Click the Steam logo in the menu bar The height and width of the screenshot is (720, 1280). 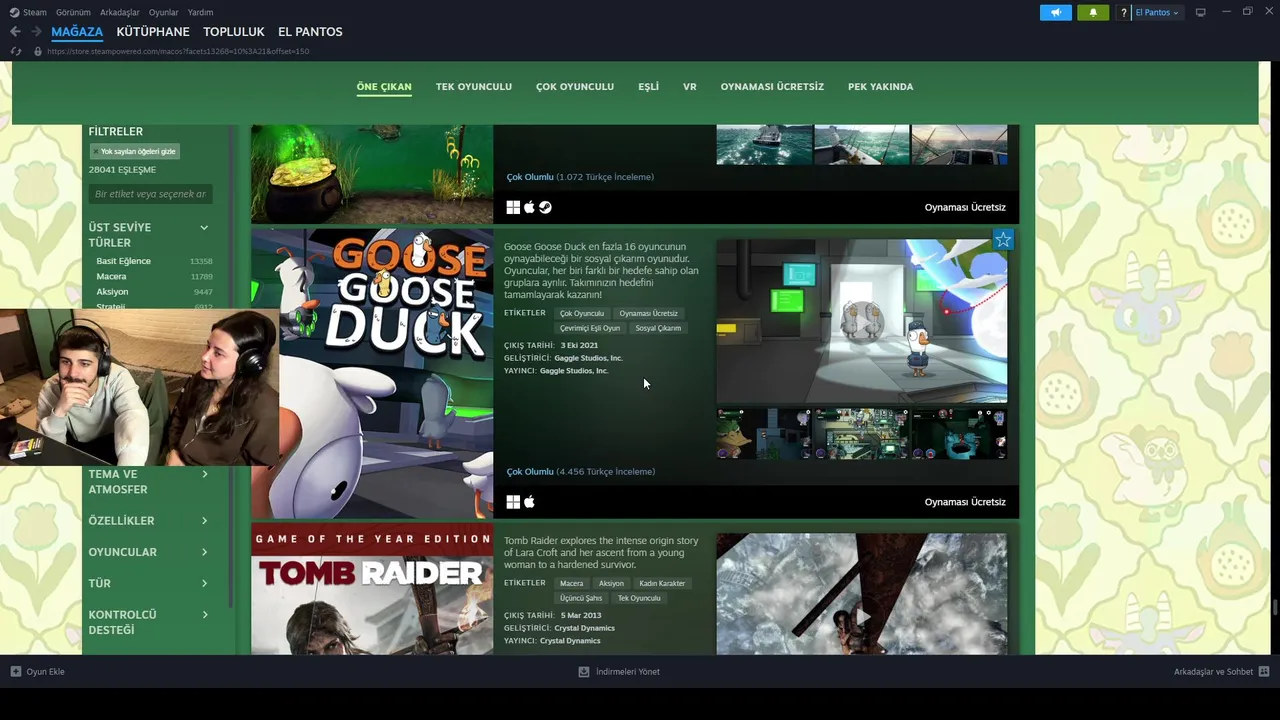[x=14, y=12]
